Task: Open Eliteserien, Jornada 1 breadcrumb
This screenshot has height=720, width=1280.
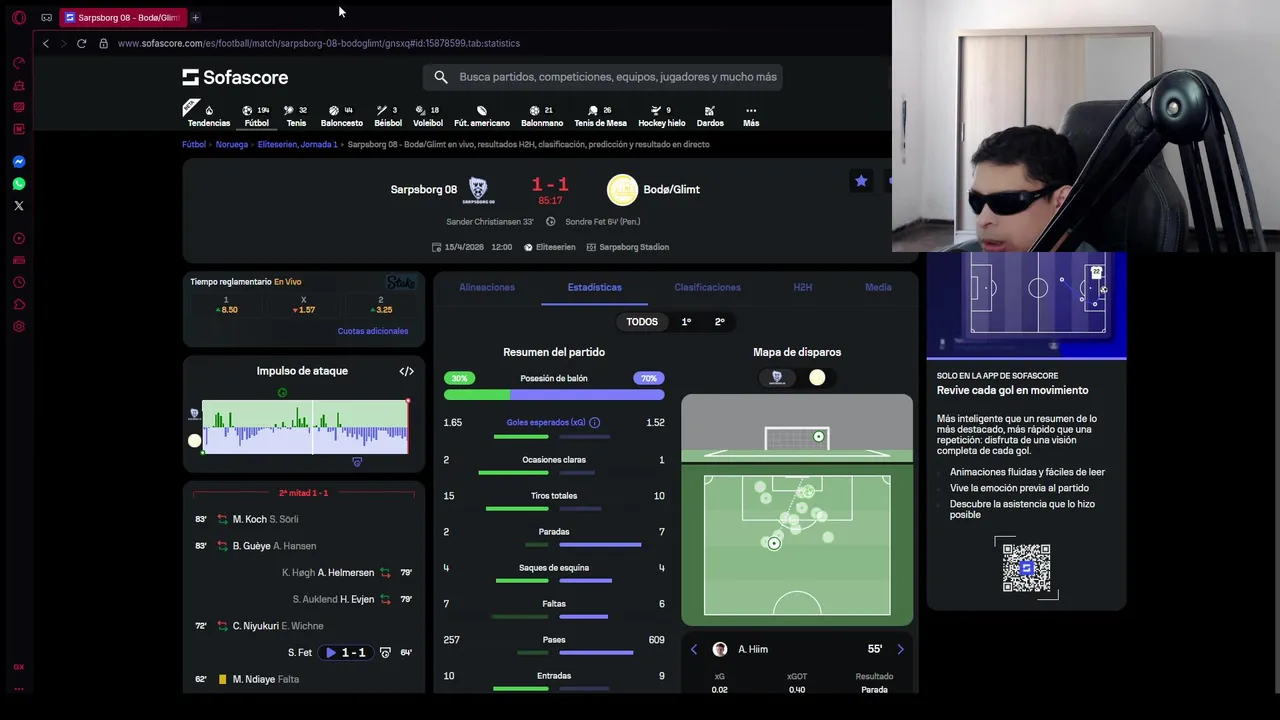Action: click(297, 144)
